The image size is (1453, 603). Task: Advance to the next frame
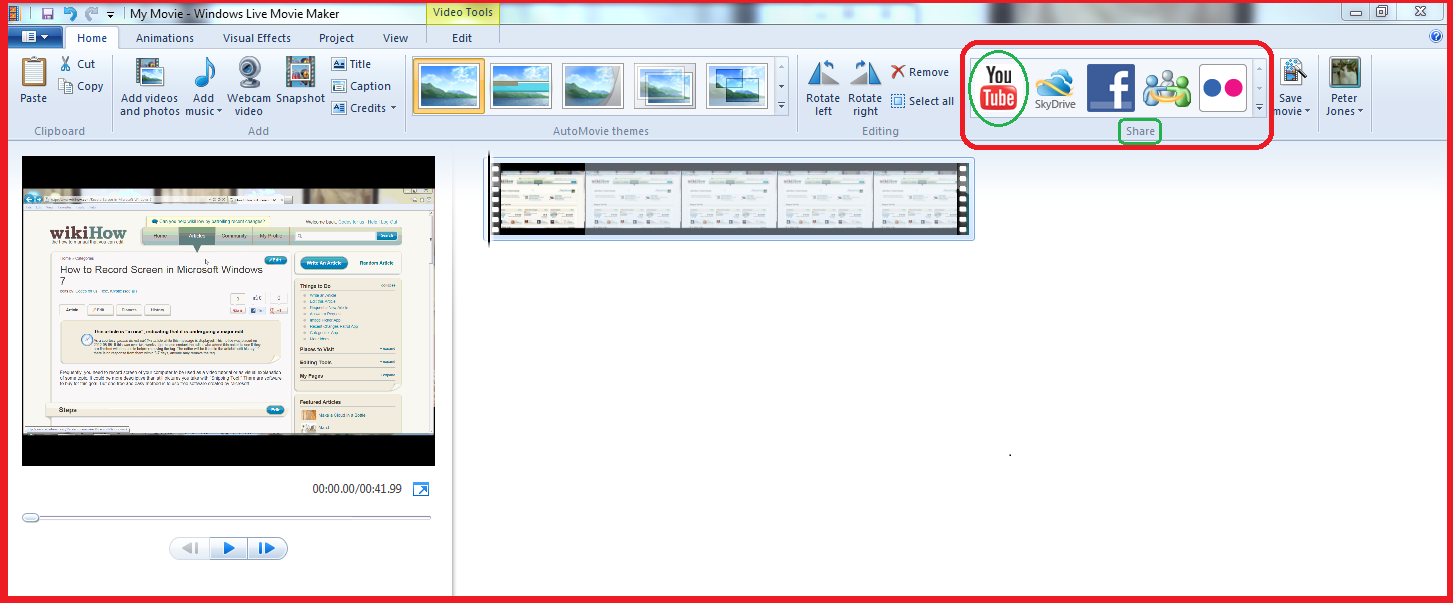coord(267,548)
